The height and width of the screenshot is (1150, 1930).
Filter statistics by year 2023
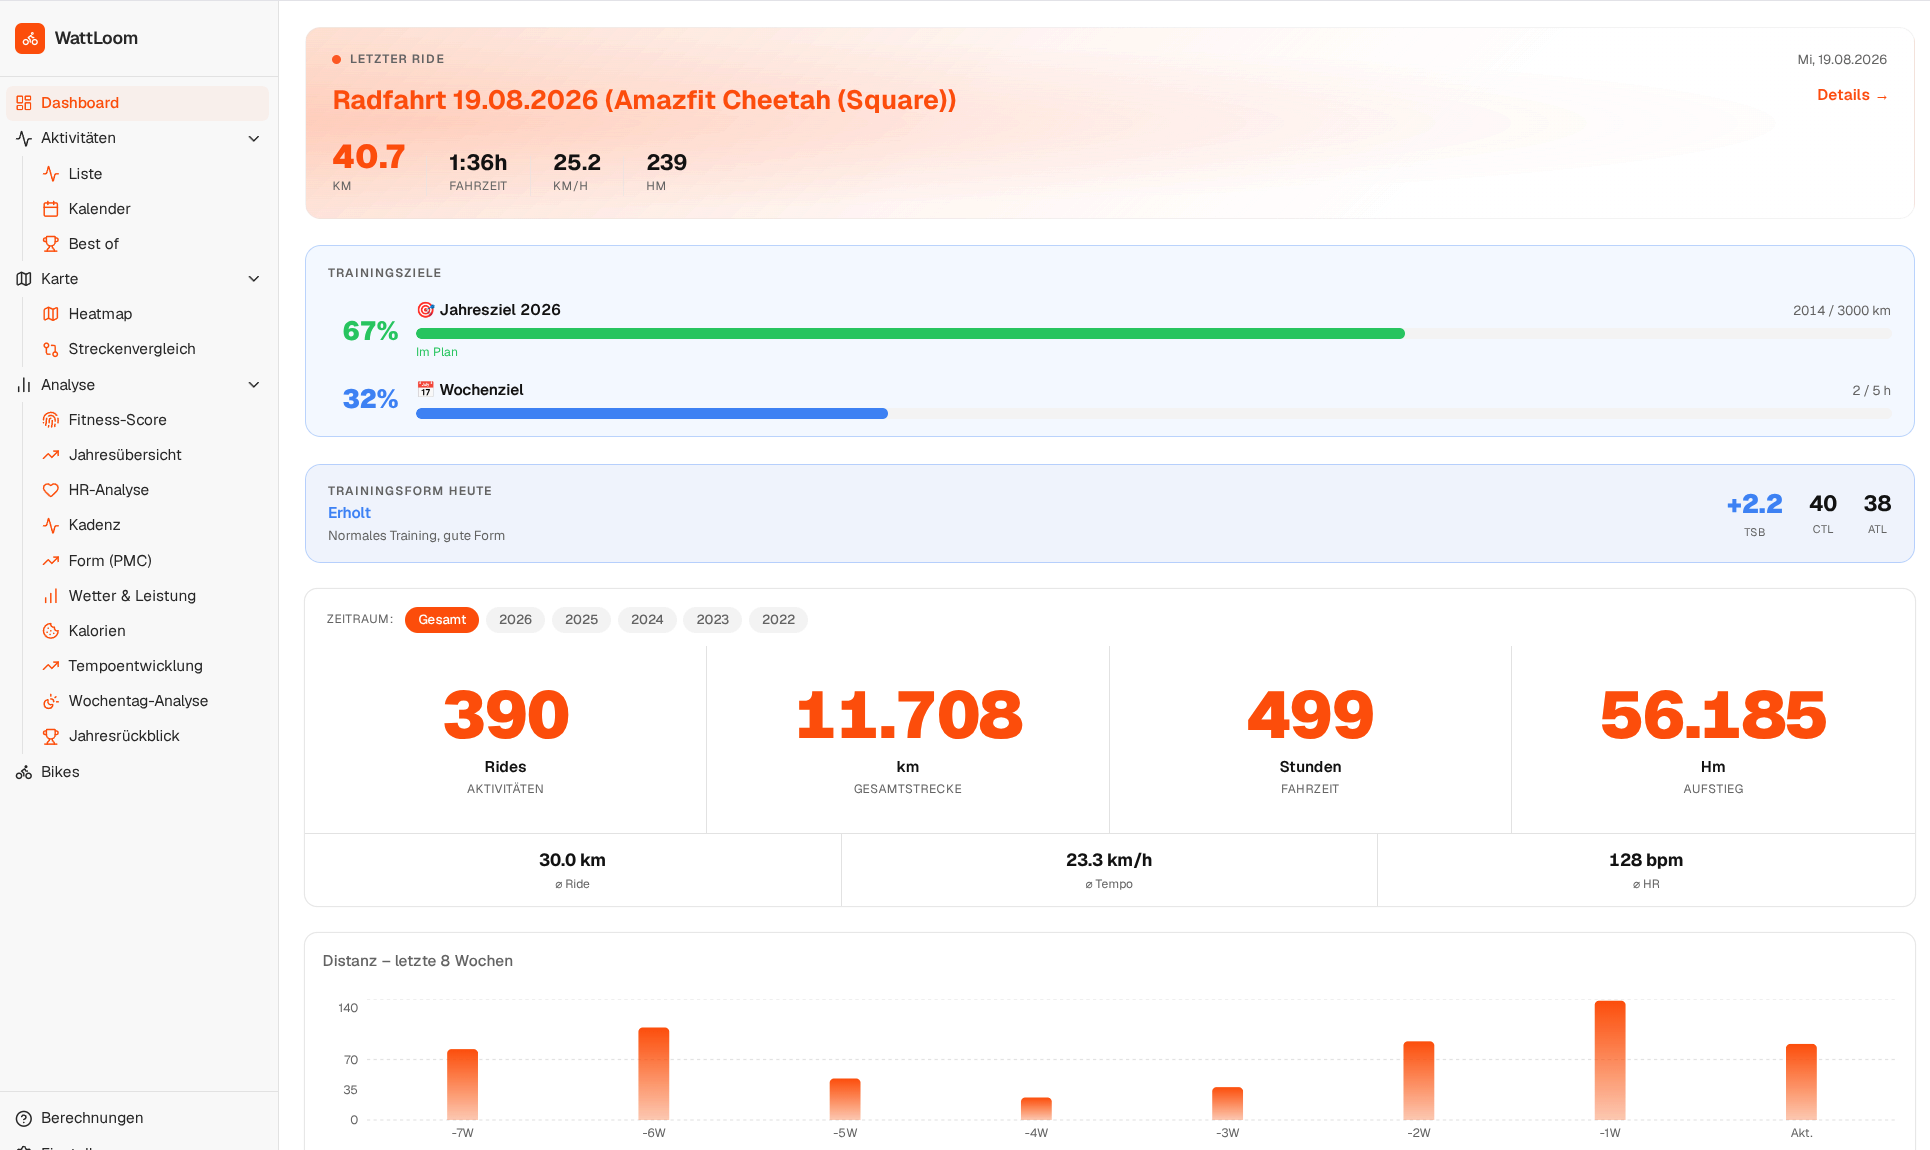coord(713,620)
